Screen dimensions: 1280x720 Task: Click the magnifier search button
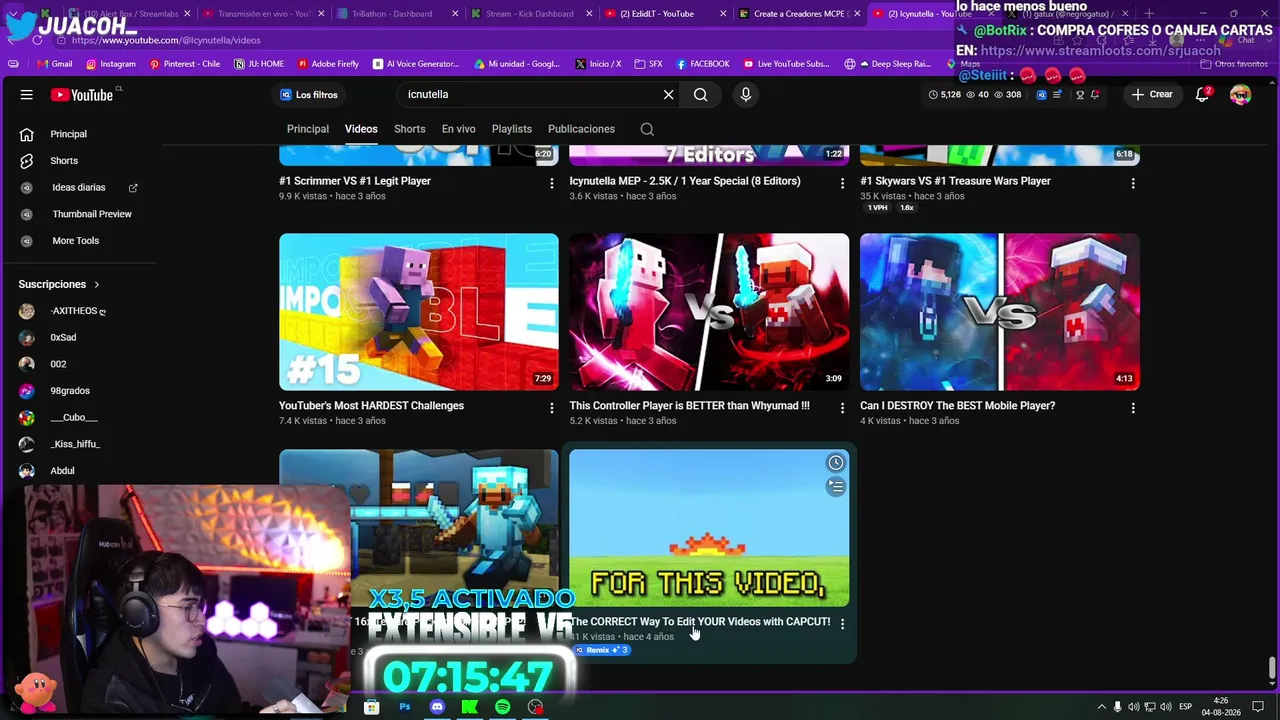click(701, 95)
